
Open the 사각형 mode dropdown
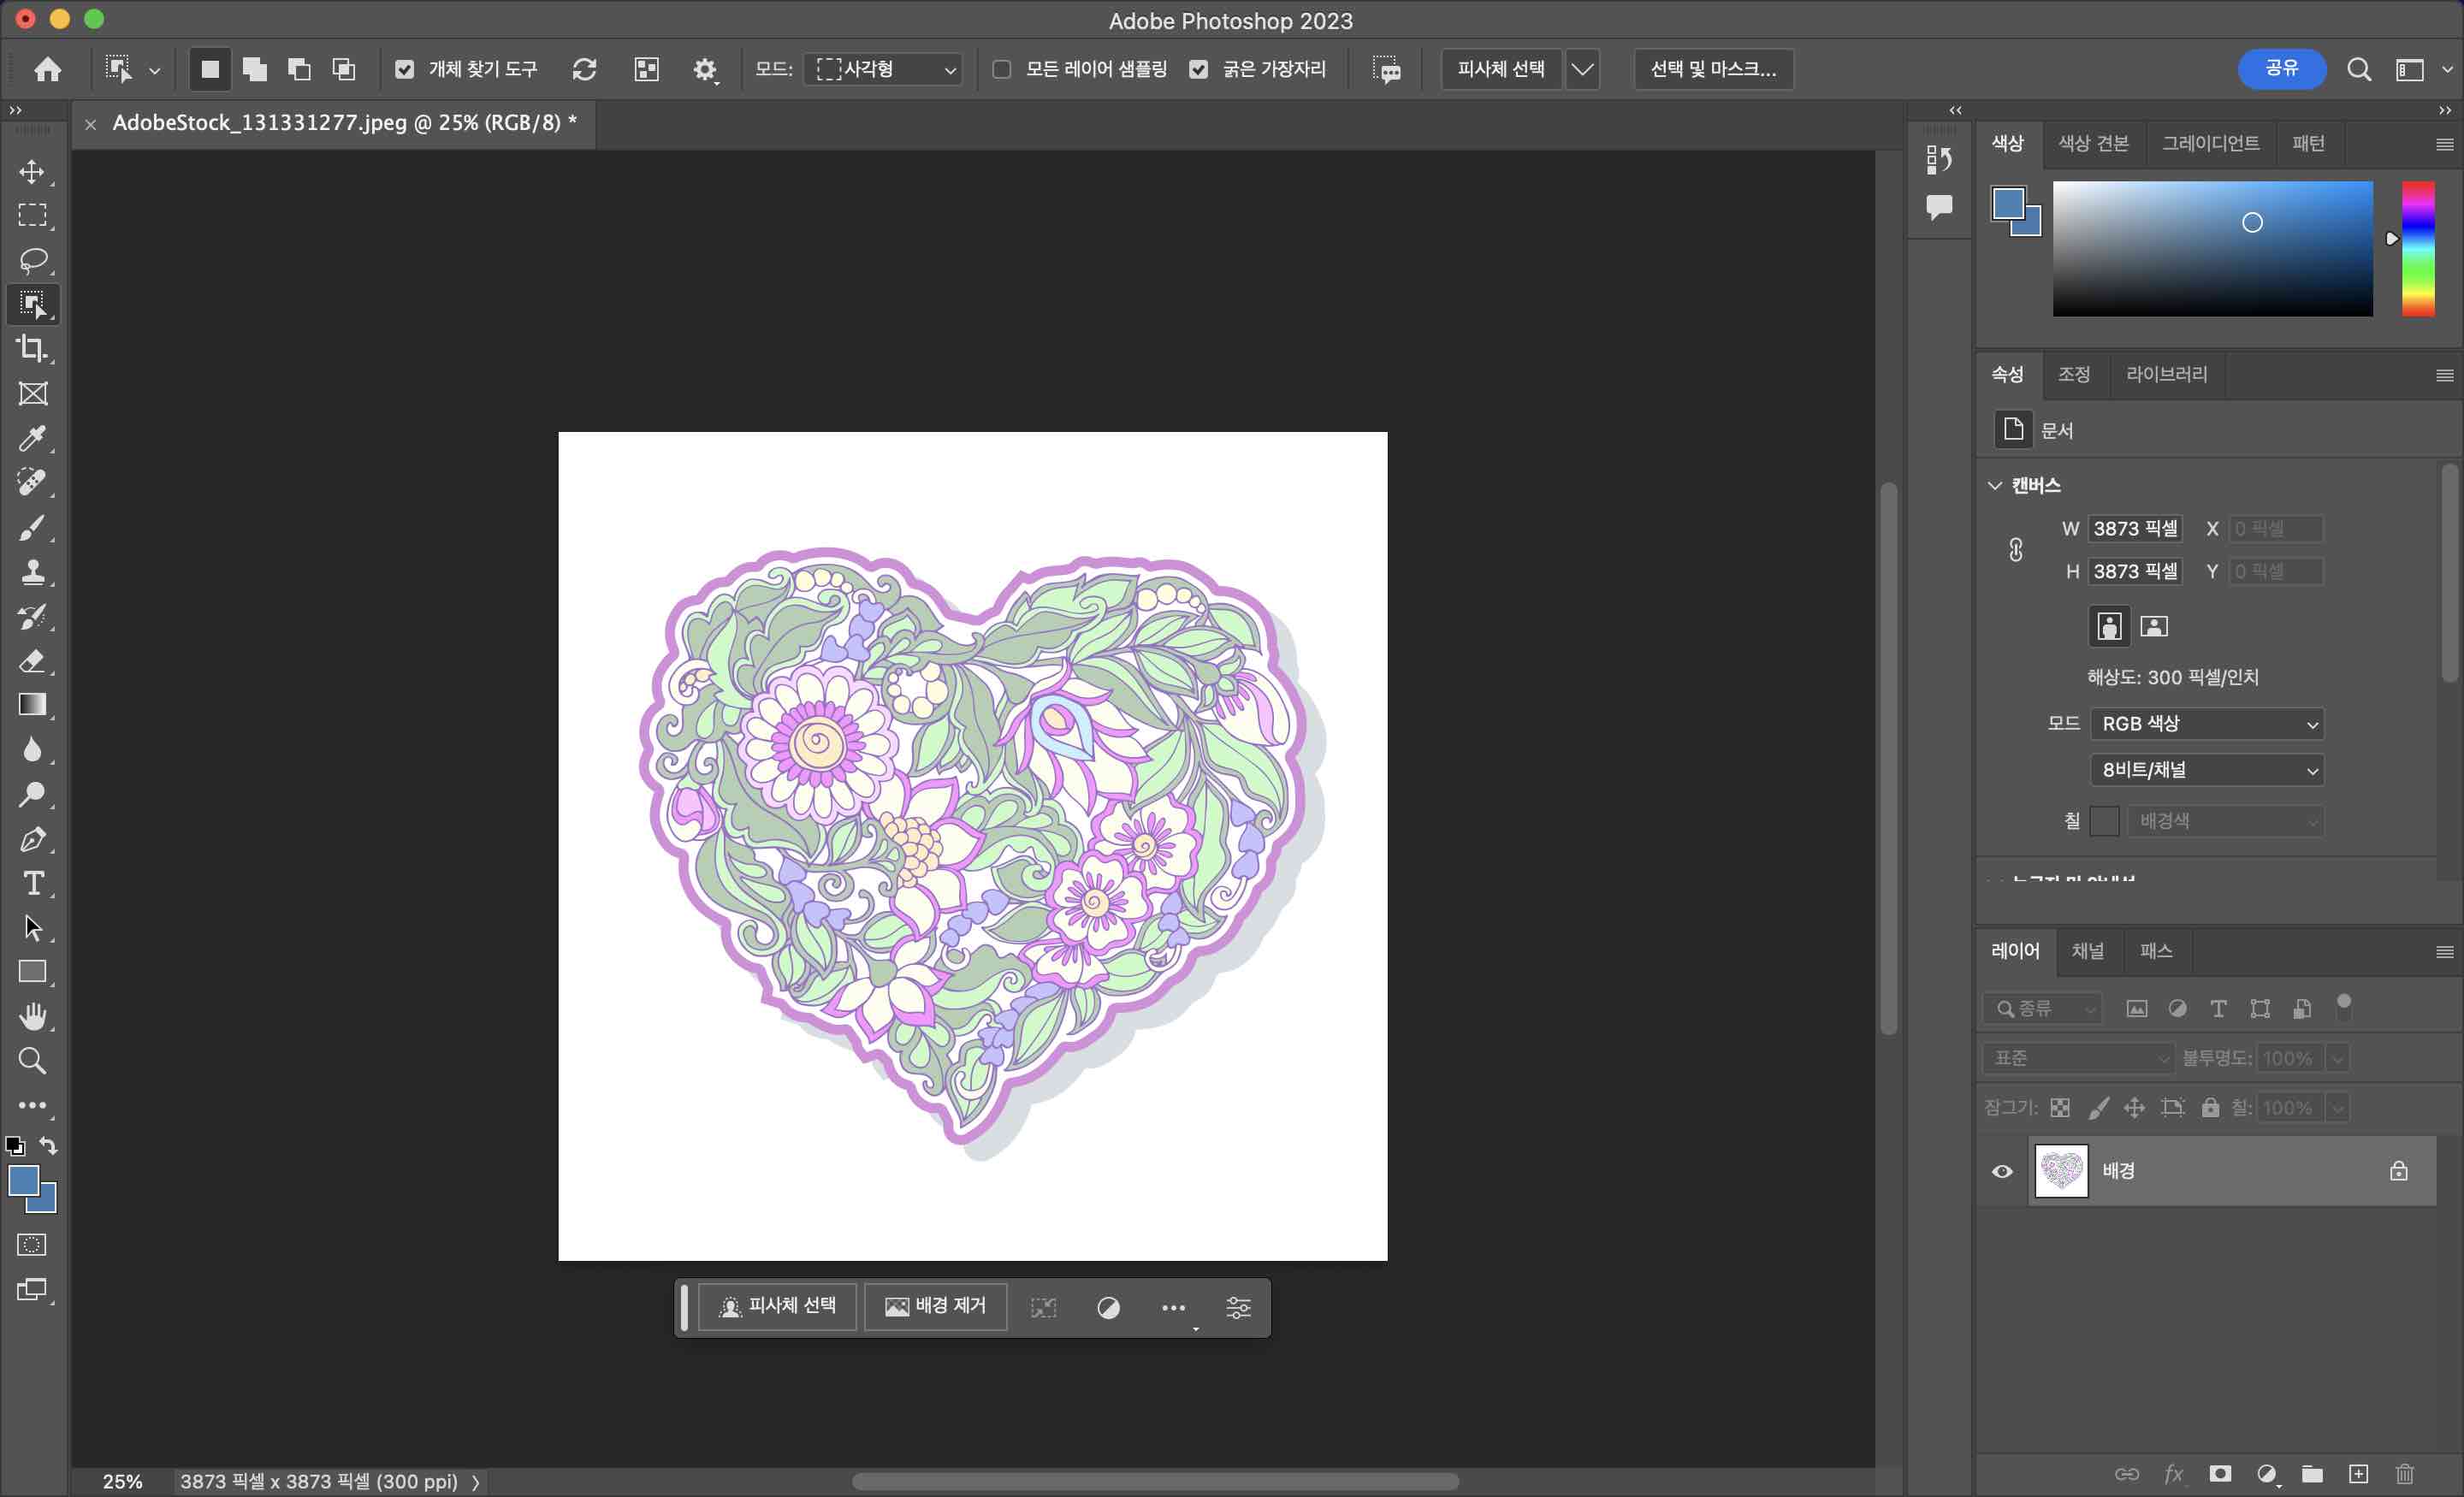884,69
